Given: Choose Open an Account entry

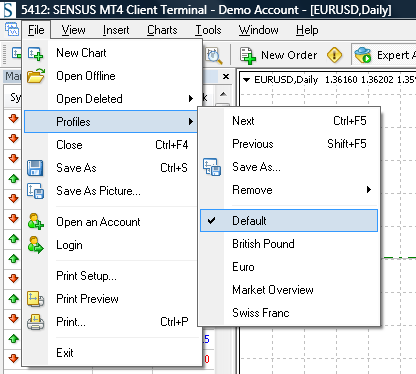Looking at the screenshot, I should pyautogui.click(x=113, y=222).
